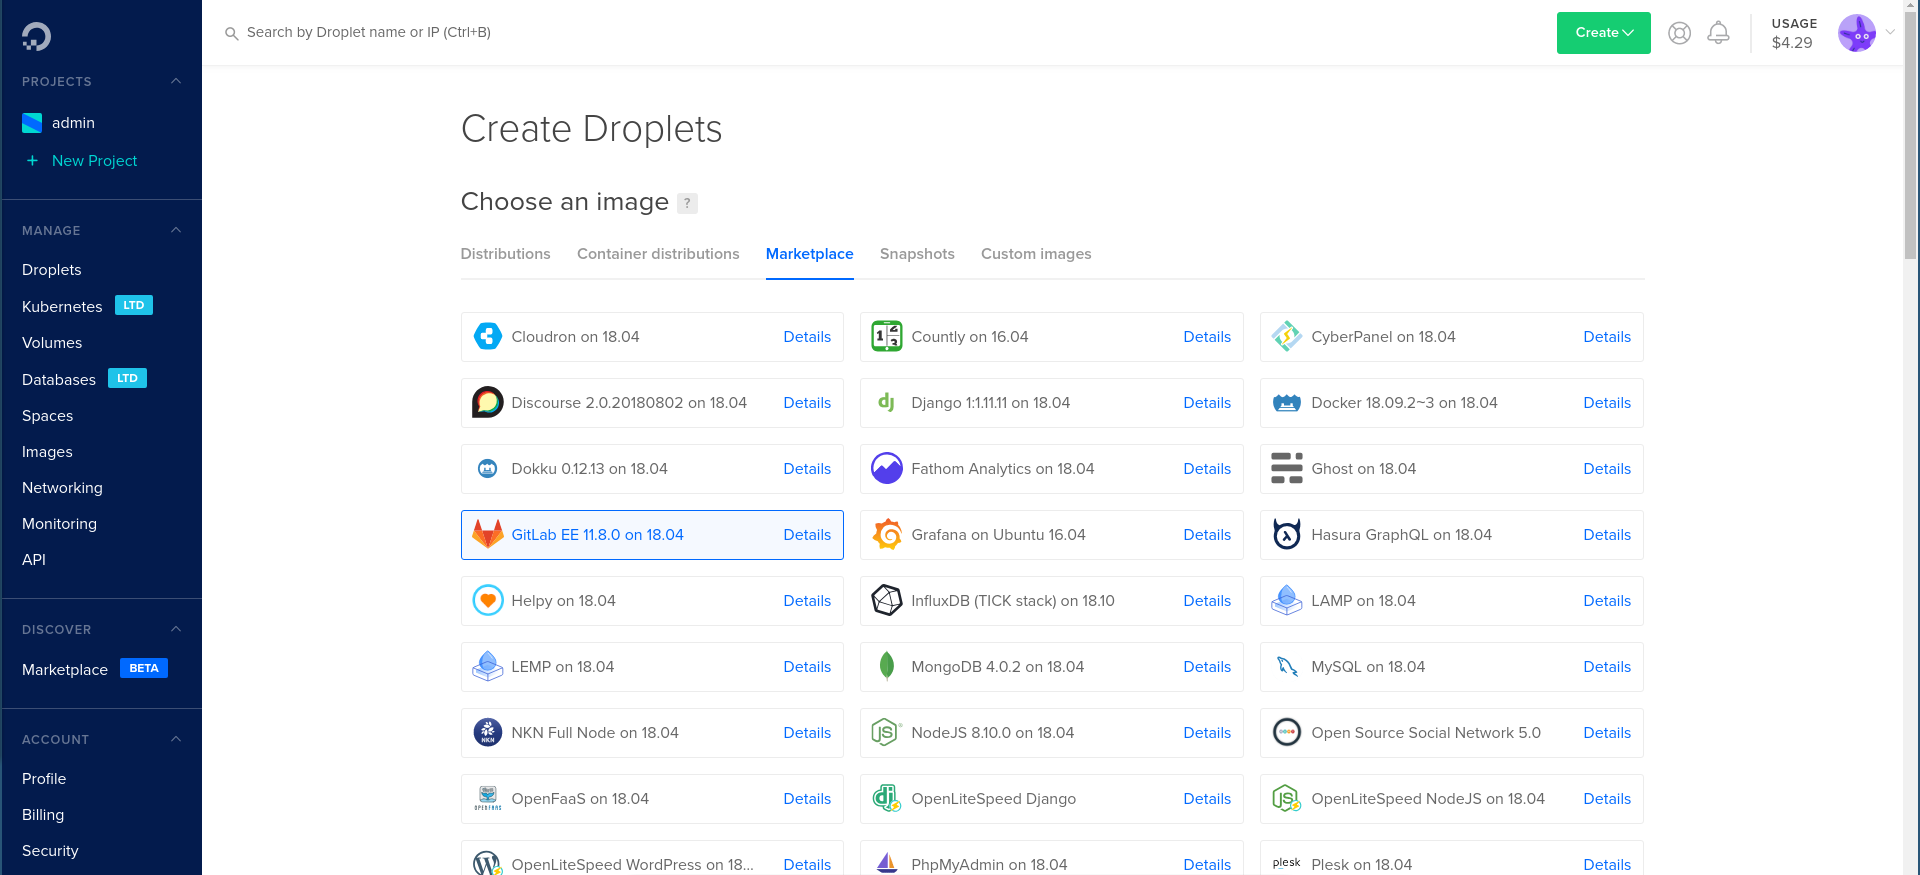Click the MySQL dolphin icon
The width and height of the screenshot is (1920, 875).
click(1287, 666)
